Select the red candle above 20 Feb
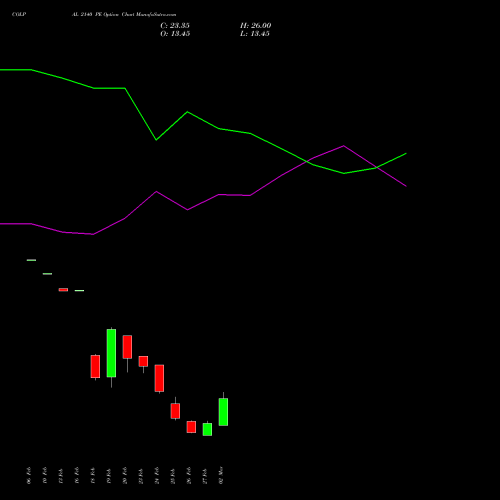This screenshot has height=500, width=500. [127, 347]
